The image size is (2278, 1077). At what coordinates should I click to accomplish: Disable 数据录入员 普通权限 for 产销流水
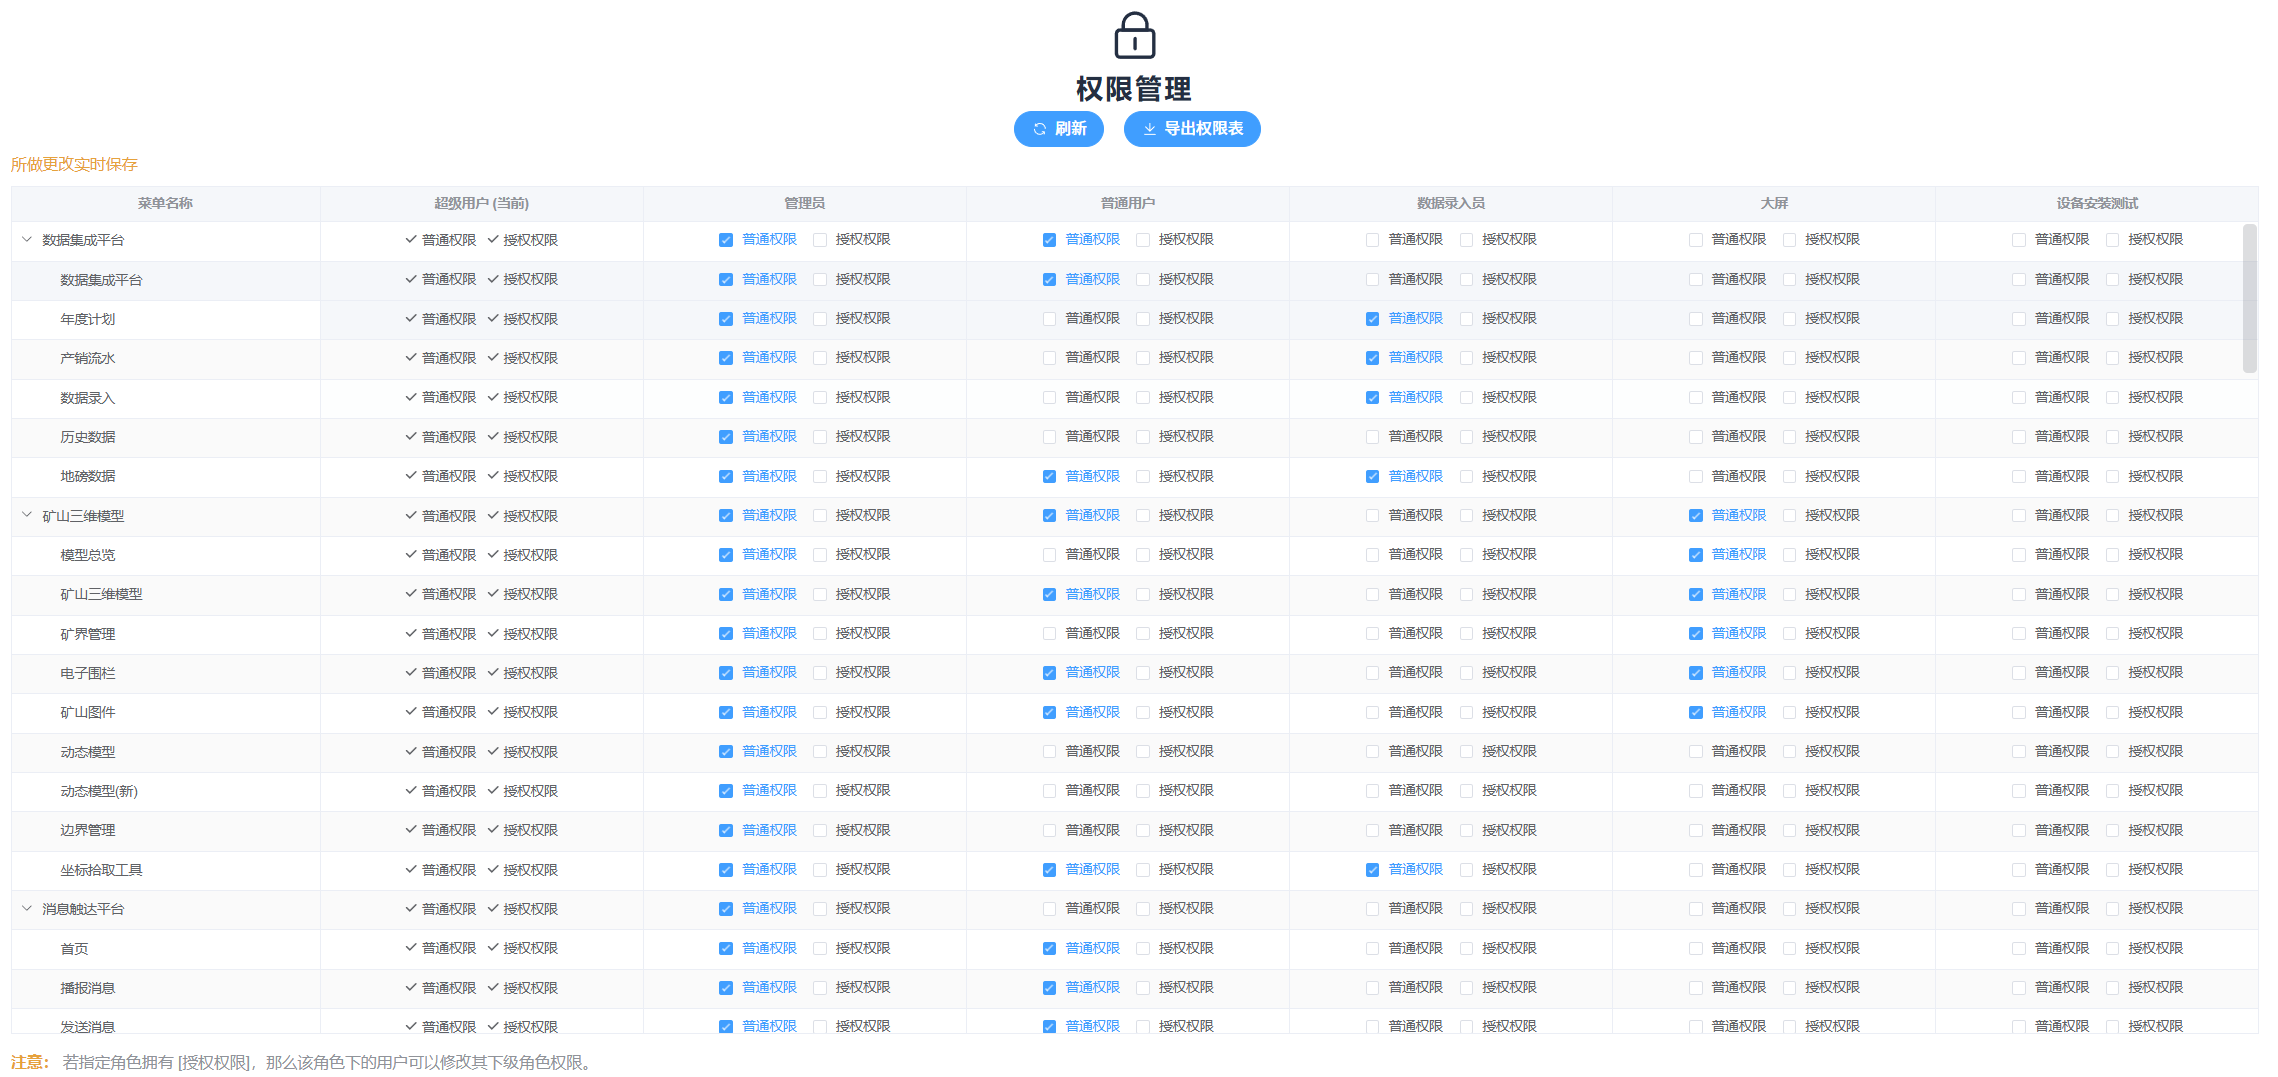click(1372, 358)
